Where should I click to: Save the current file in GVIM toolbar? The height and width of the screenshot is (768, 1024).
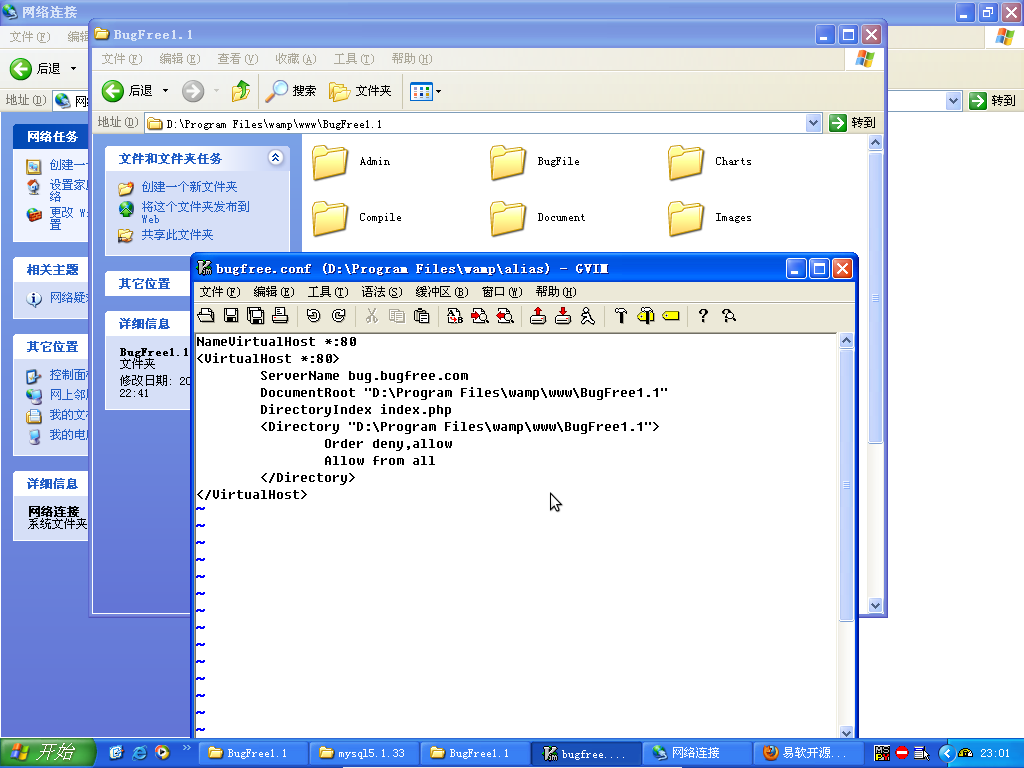tap(231, 316)
